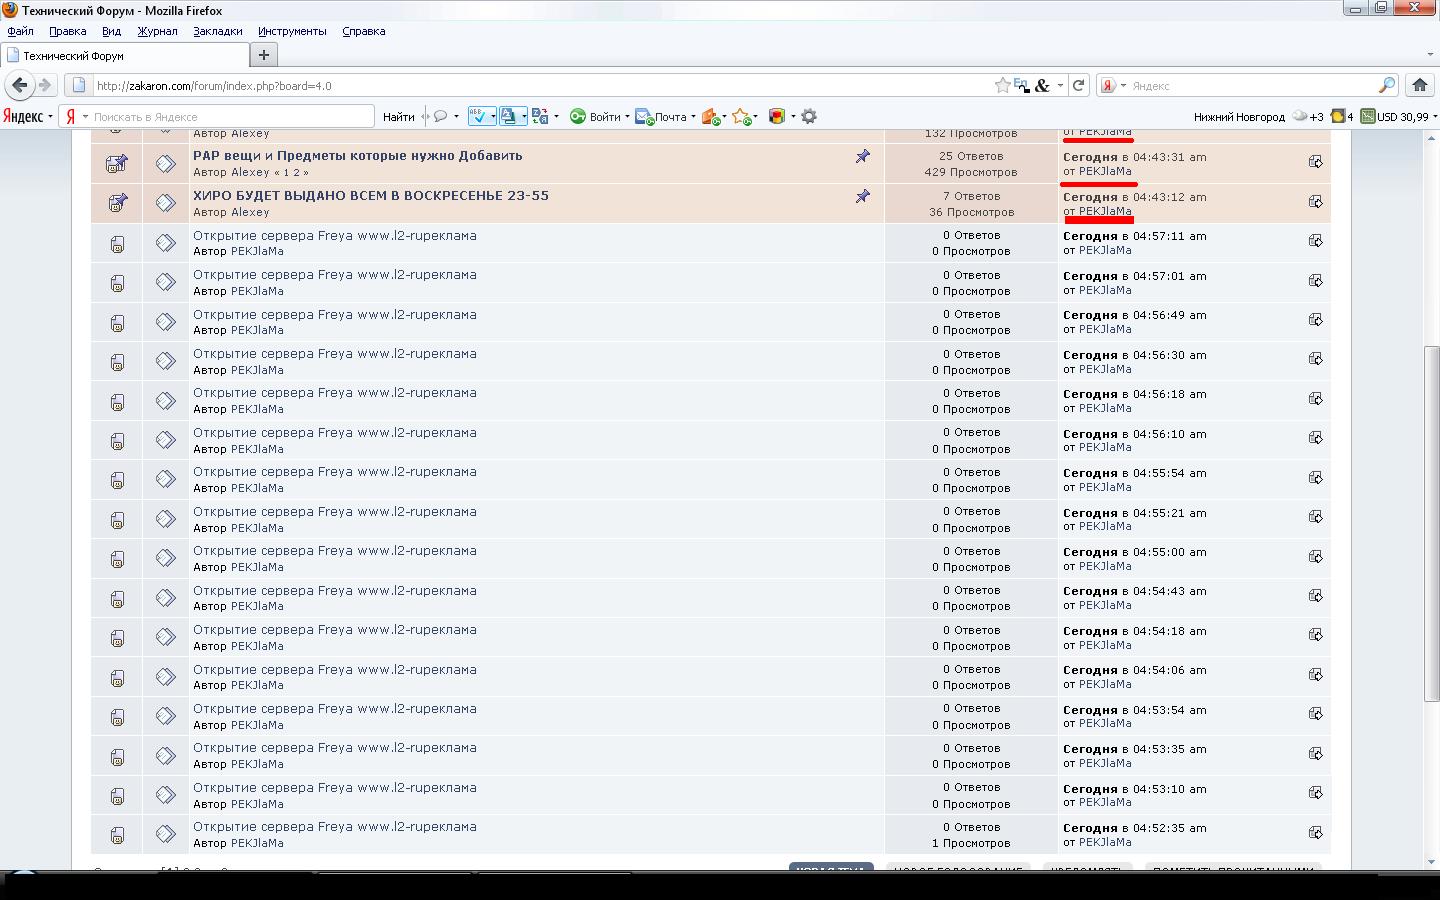Open the Правка menu
This screenshot has width=1440, height=900.
tap(68, 31)
